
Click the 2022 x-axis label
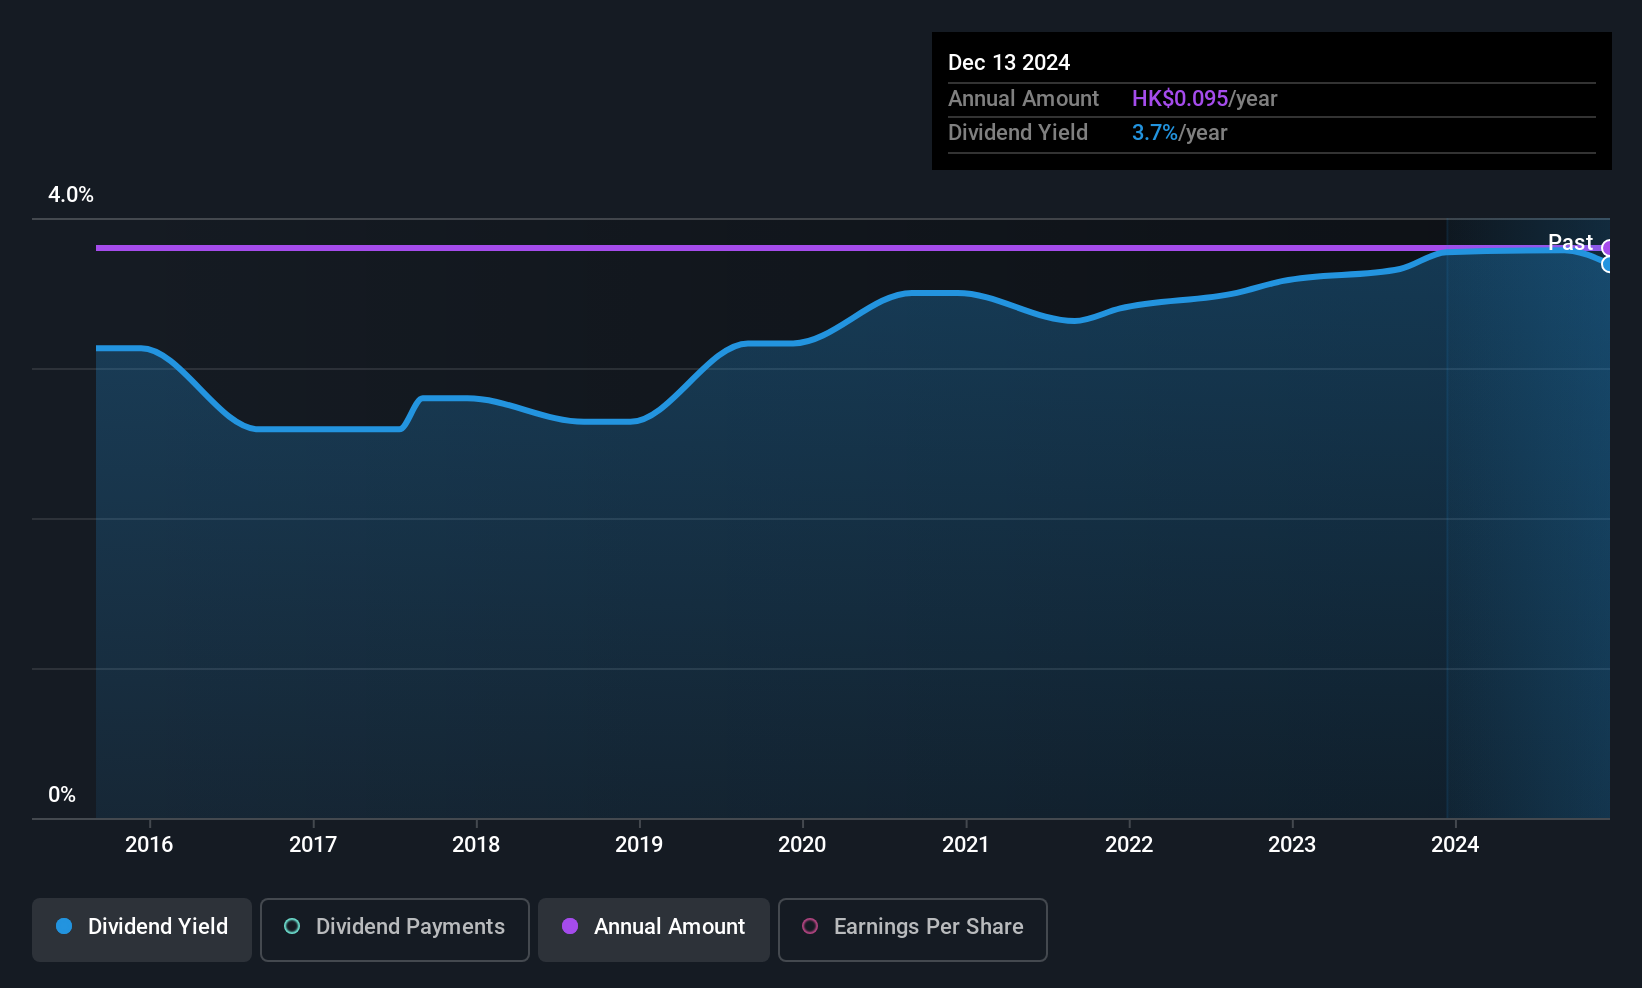[x=1129, y=844]
